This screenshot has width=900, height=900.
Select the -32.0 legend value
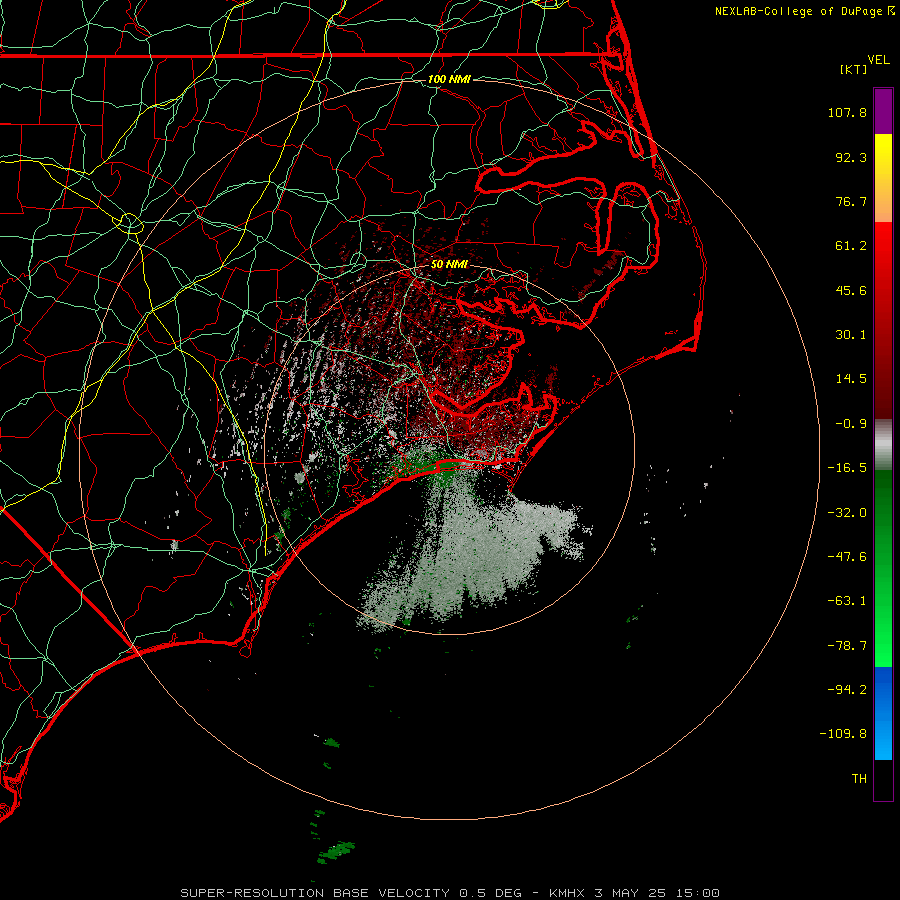point(847,513)
